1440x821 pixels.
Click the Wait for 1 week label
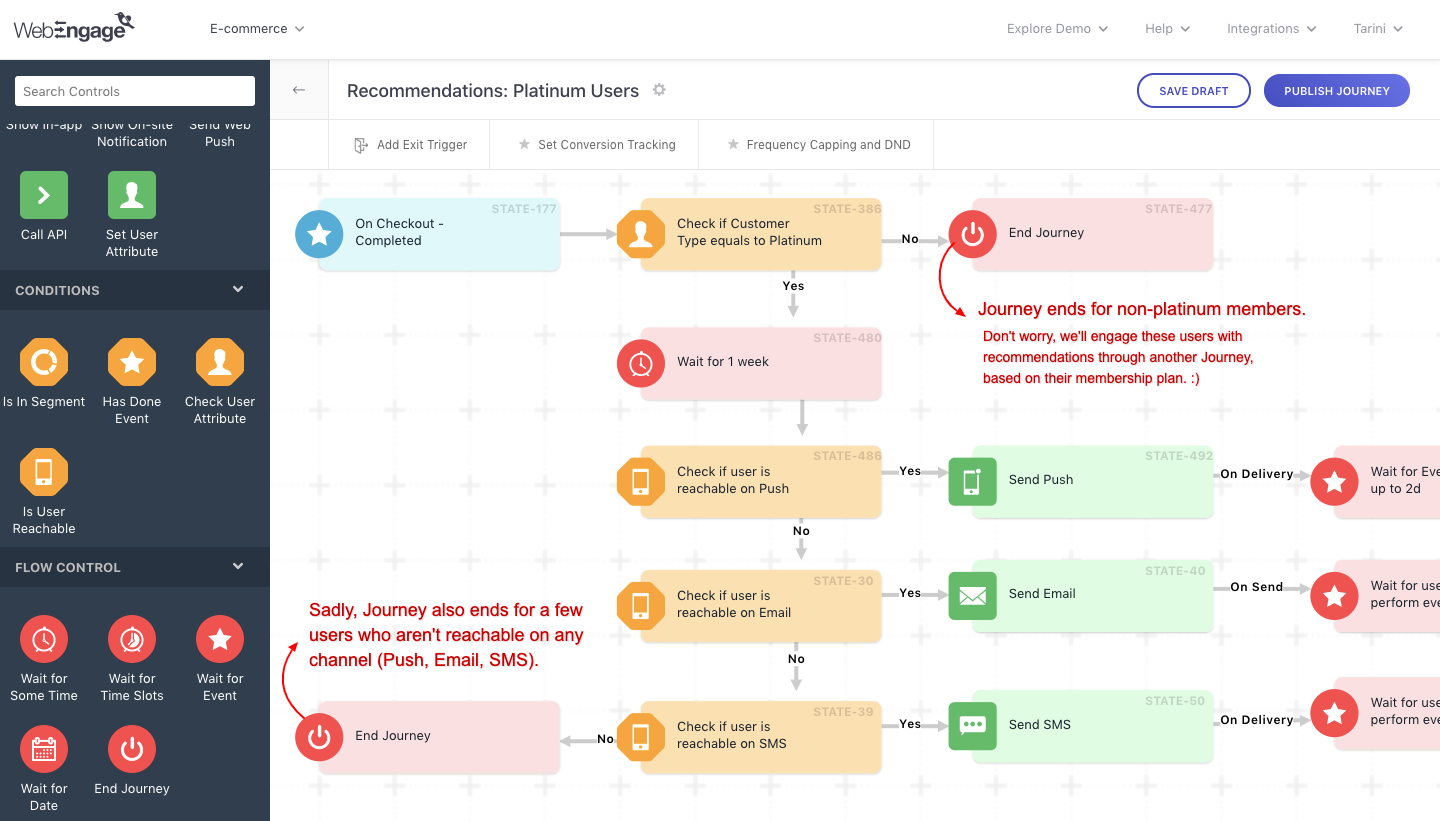point(723,362)
